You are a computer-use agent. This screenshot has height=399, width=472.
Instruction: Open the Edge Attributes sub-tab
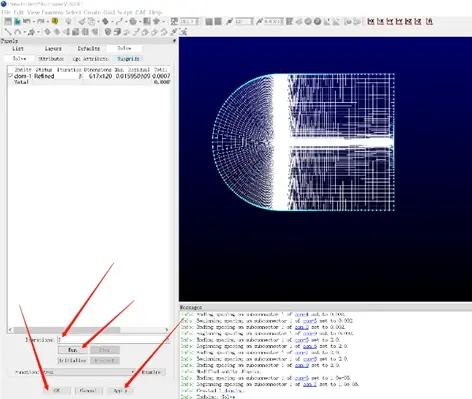[91, 59]
